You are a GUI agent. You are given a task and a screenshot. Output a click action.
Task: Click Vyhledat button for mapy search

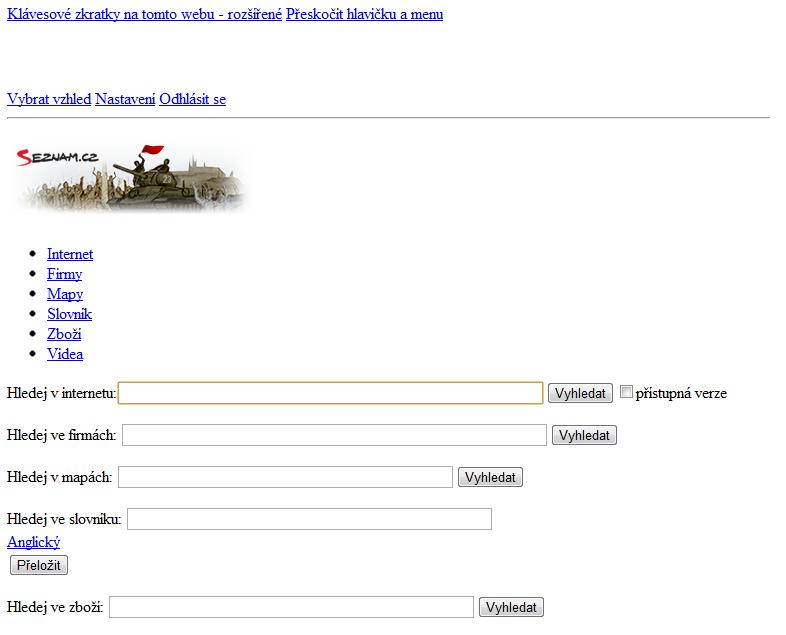(x=490, y=477)
